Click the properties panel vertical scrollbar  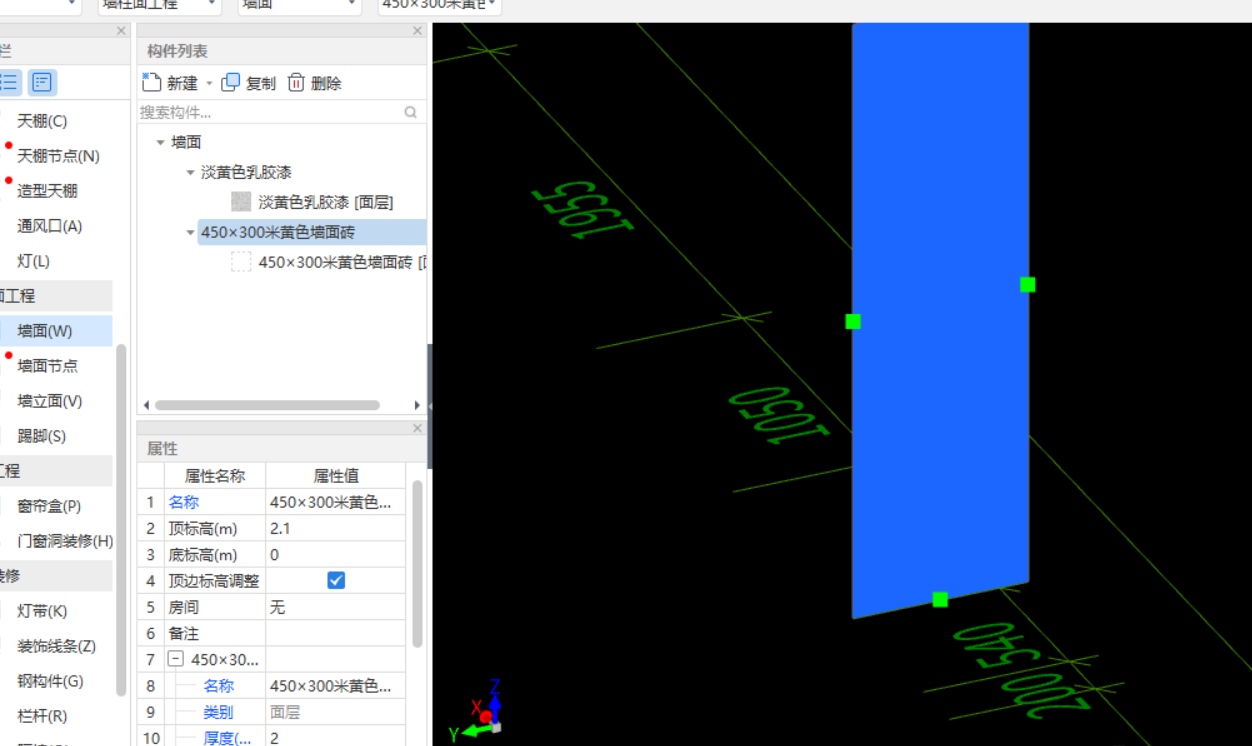coord(417,563)
